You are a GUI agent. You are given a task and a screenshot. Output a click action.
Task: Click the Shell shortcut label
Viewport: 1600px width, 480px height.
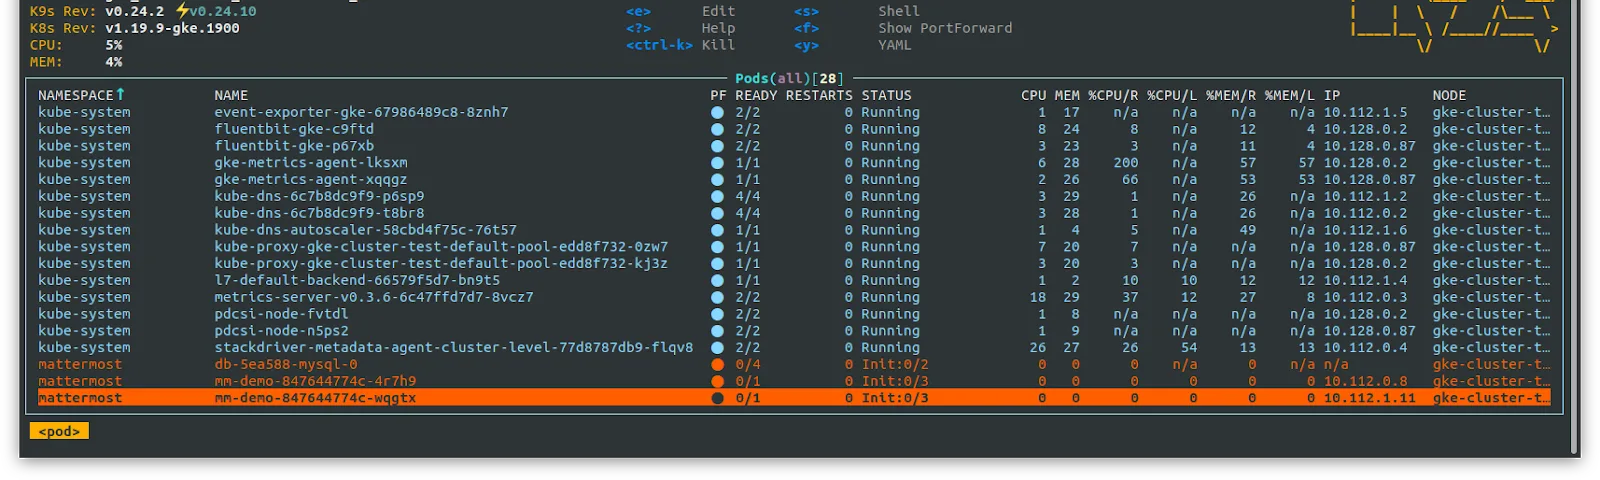coord(899,12)
